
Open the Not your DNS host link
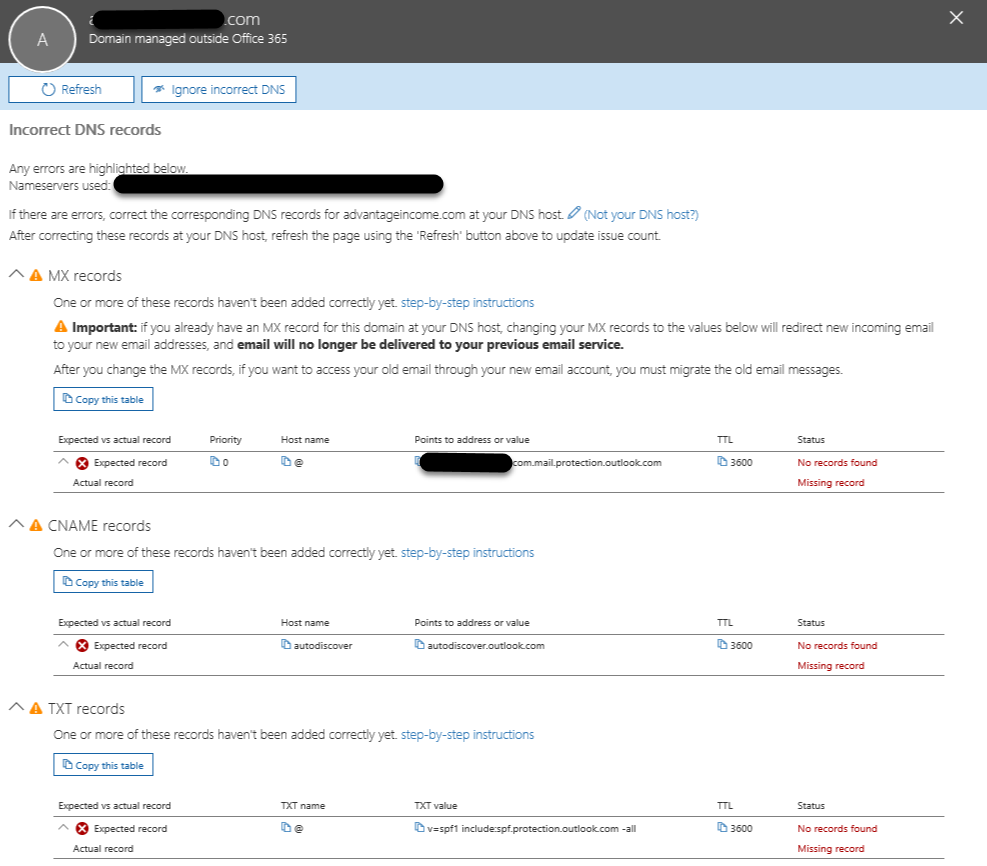(641, 215)
